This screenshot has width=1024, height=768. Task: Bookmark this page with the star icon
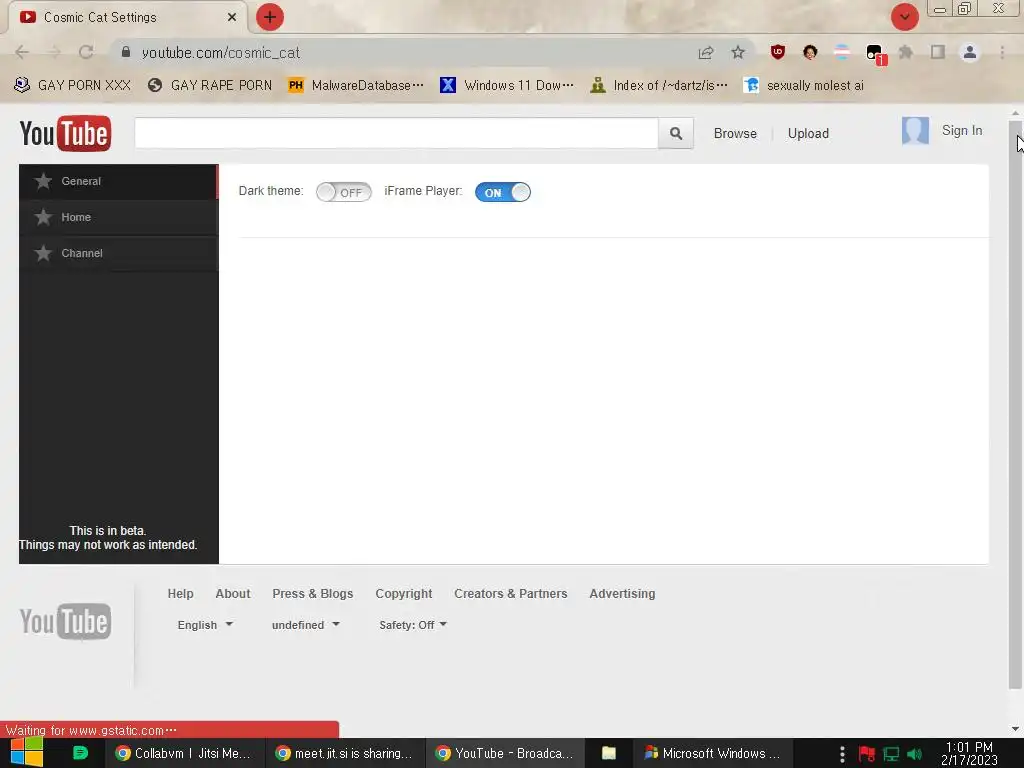click(x=738, y=52)
